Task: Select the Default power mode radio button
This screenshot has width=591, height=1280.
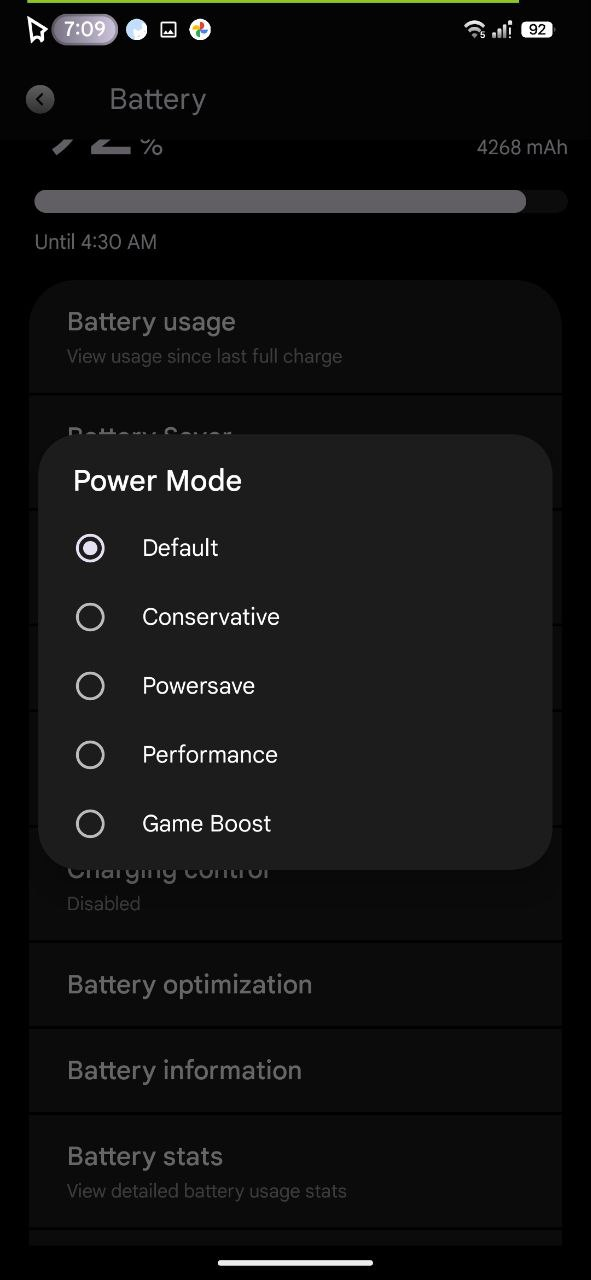Action: 90,548
